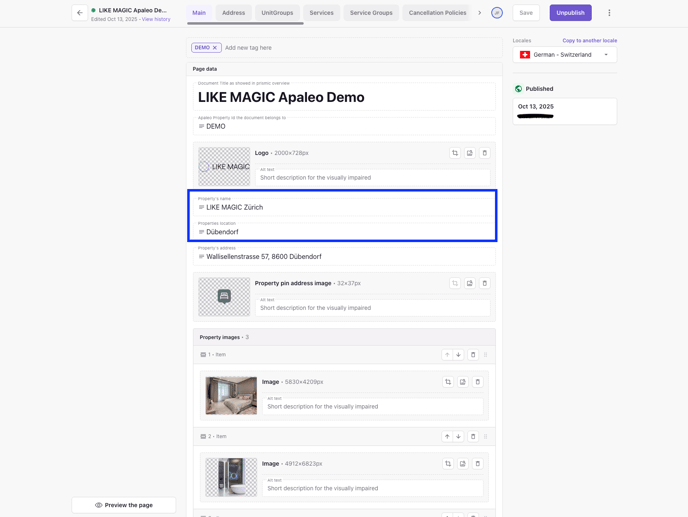This screenshot has width=688, height=517.
Task: Click the Unpublish button
Action: 570,13
